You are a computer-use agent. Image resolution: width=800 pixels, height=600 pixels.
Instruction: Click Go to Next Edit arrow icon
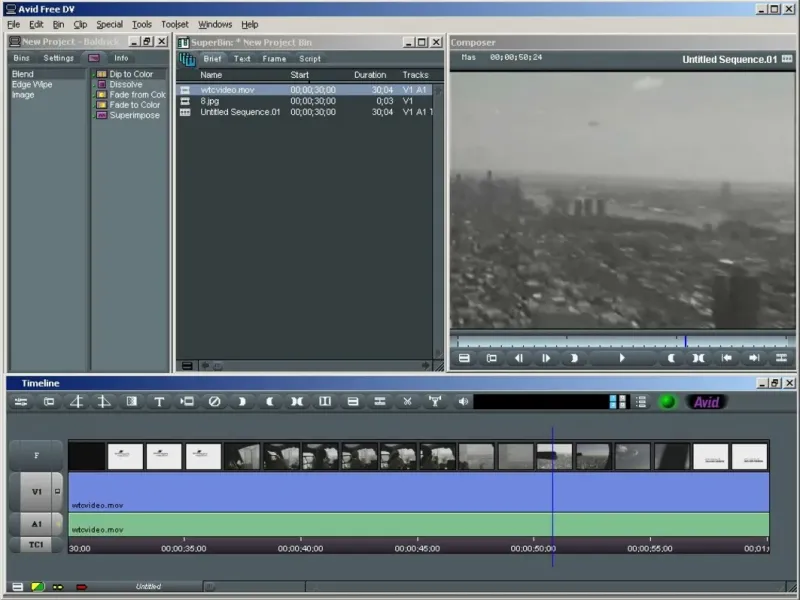[x=754, y=358]
